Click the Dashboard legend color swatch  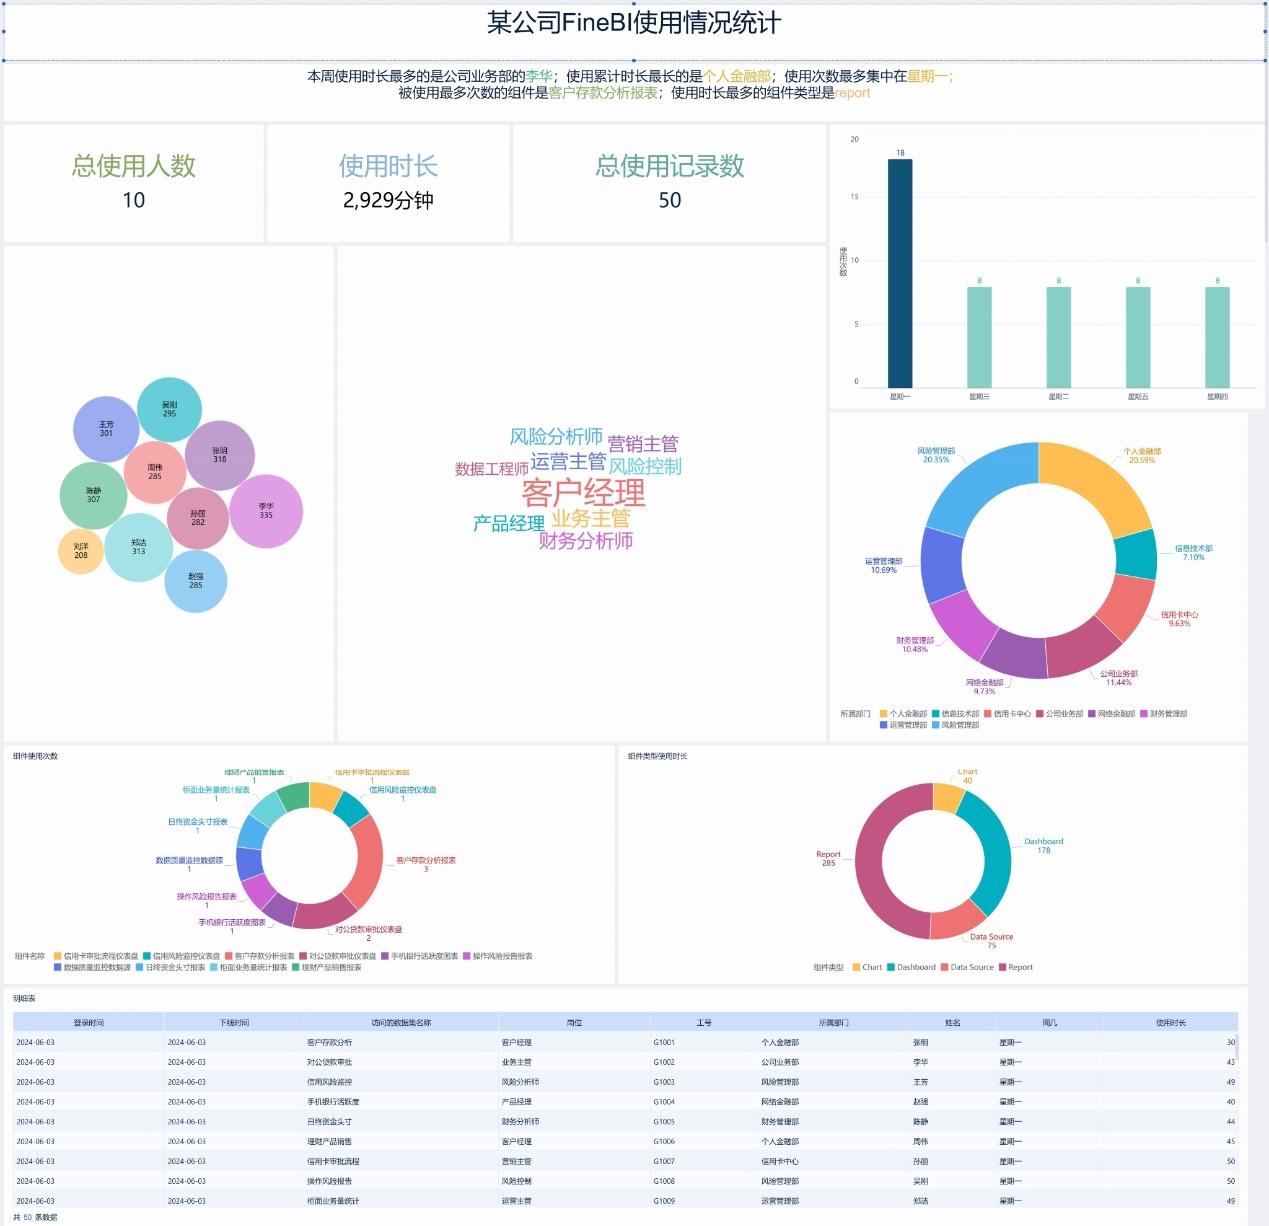pyautogui.click(x=892, y=967)
